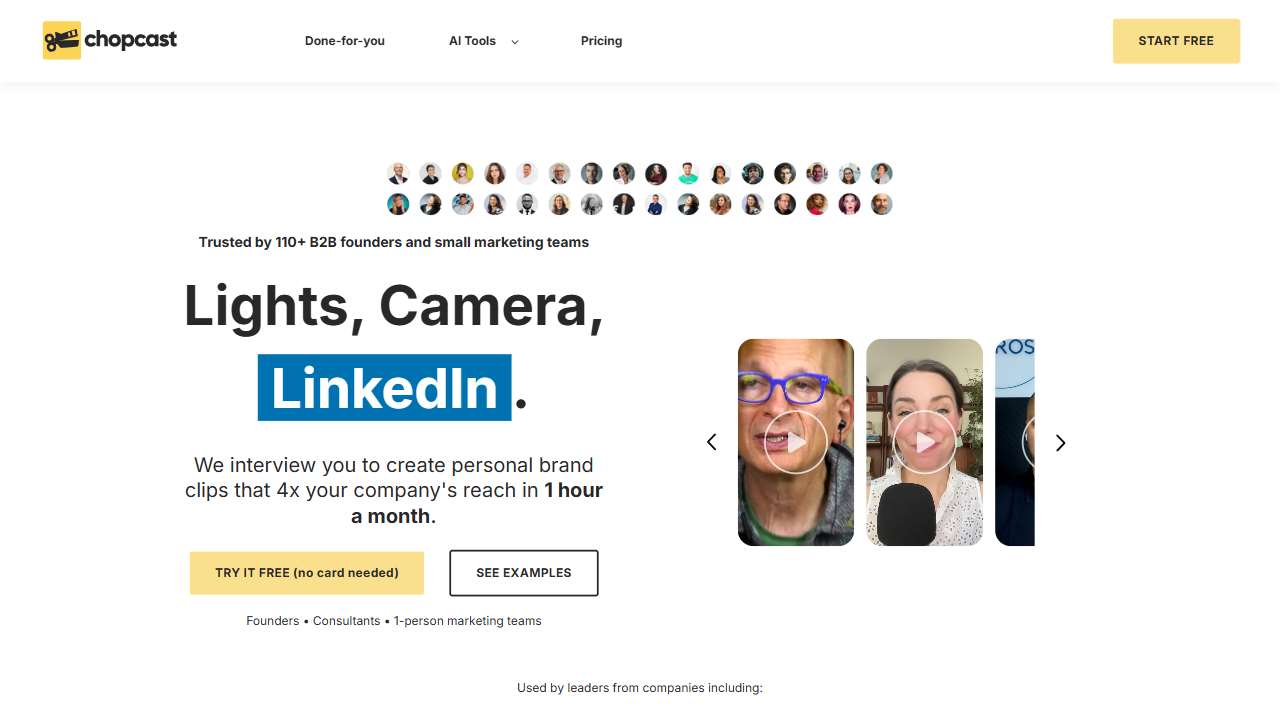Screen dimensions: 1280x720
Task: Click the Chopcast logo icon
Action: pos(61,40)
